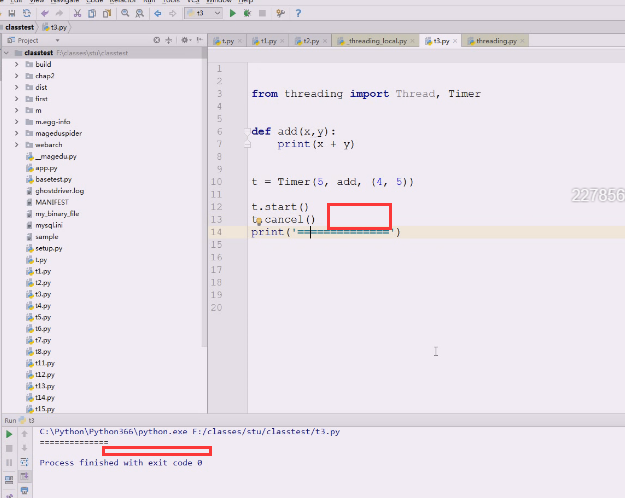
Task: Click the Copy icon in the toolbar
Action: pyautogui.click(x=92, y=14)
